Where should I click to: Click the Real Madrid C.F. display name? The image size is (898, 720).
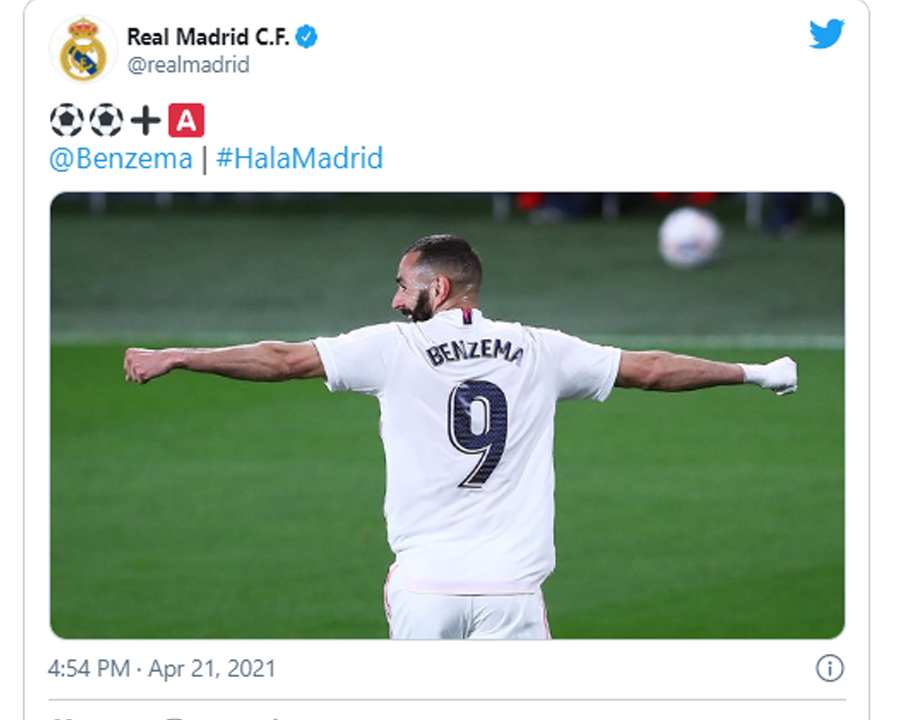[x=208, y=37]
